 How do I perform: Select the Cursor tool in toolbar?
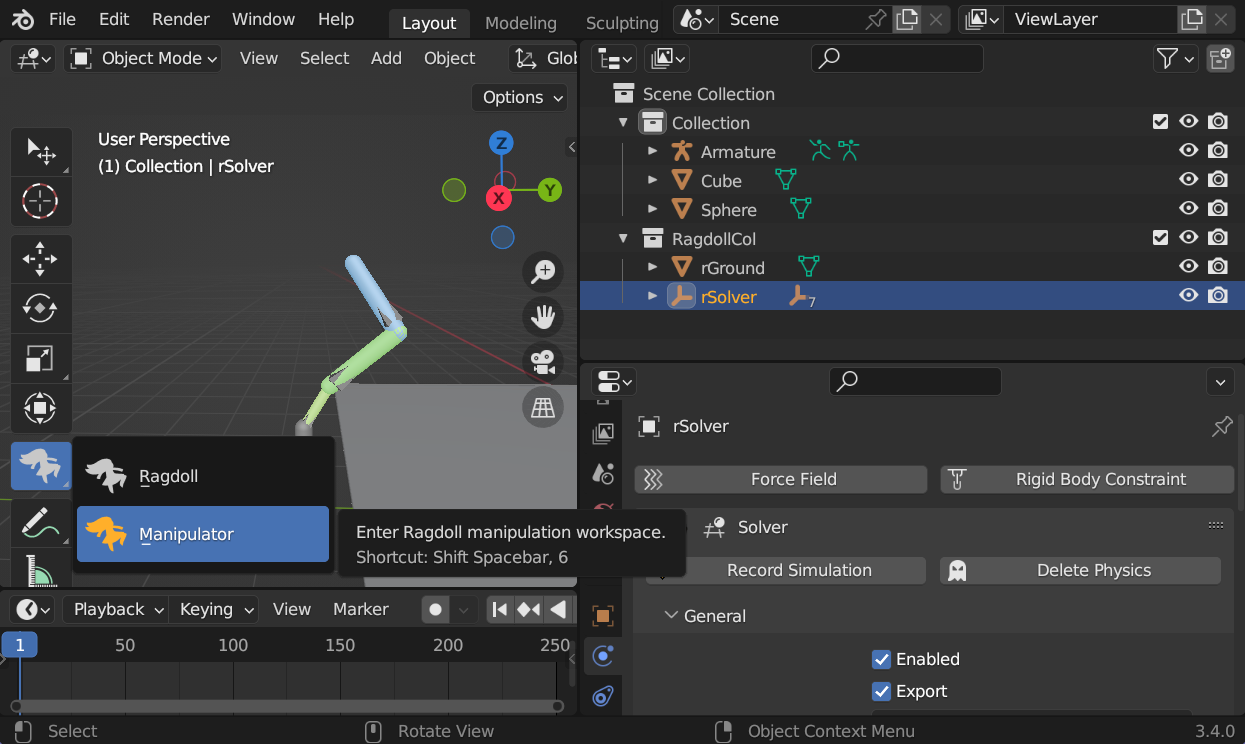[40, 202]
